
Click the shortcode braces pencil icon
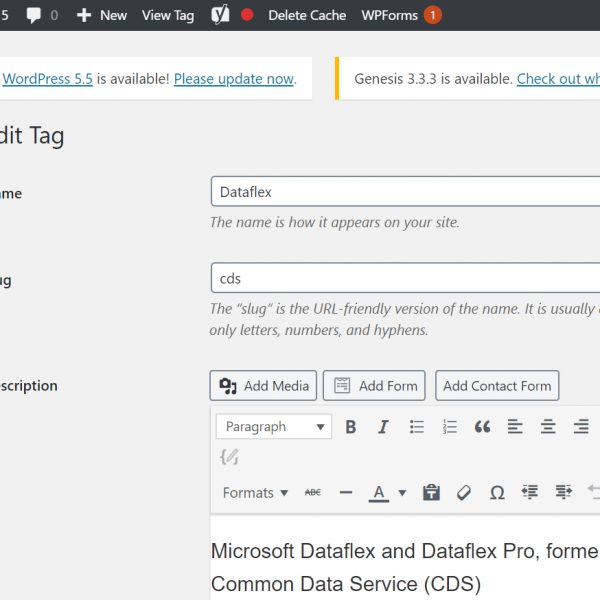(229, 457)
